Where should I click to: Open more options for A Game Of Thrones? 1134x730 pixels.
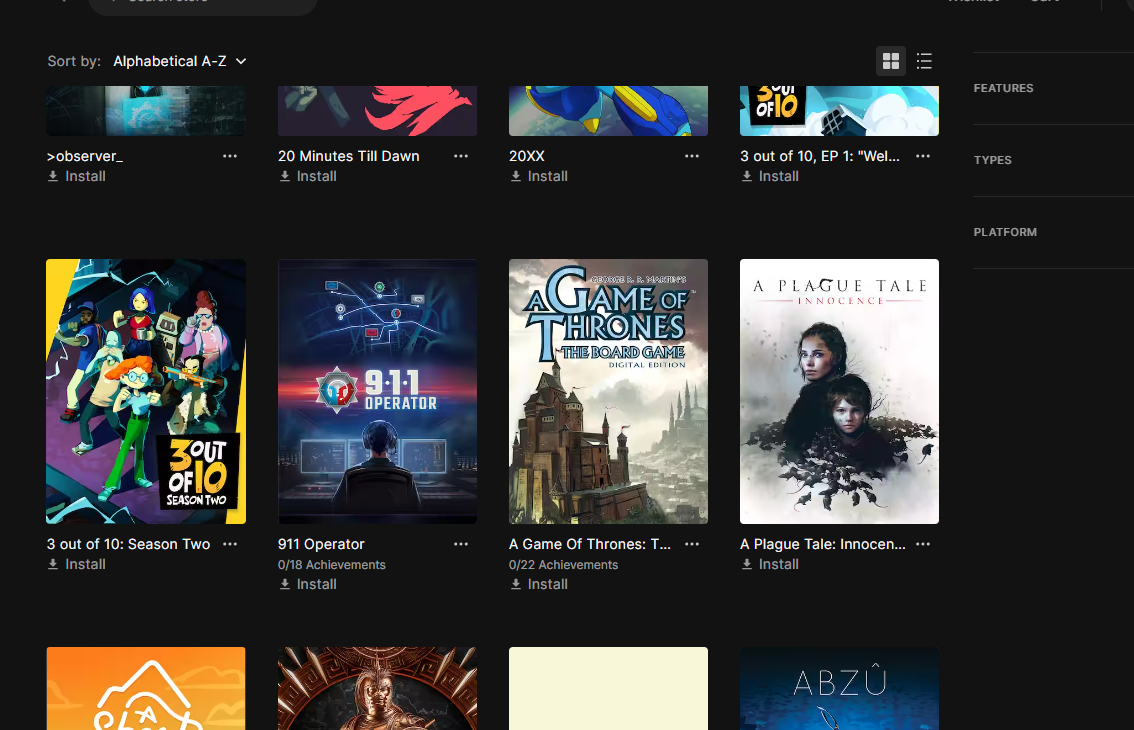692,544
